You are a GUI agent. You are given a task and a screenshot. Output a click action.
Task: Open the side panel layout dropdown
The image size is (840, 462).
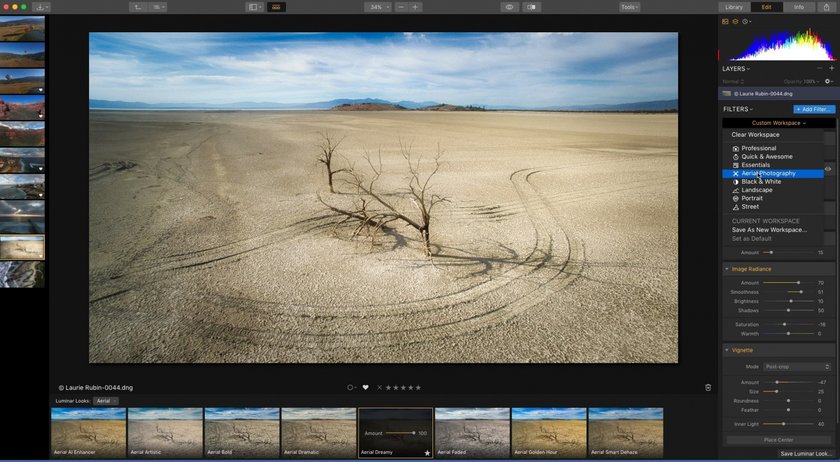pos(254,7)
